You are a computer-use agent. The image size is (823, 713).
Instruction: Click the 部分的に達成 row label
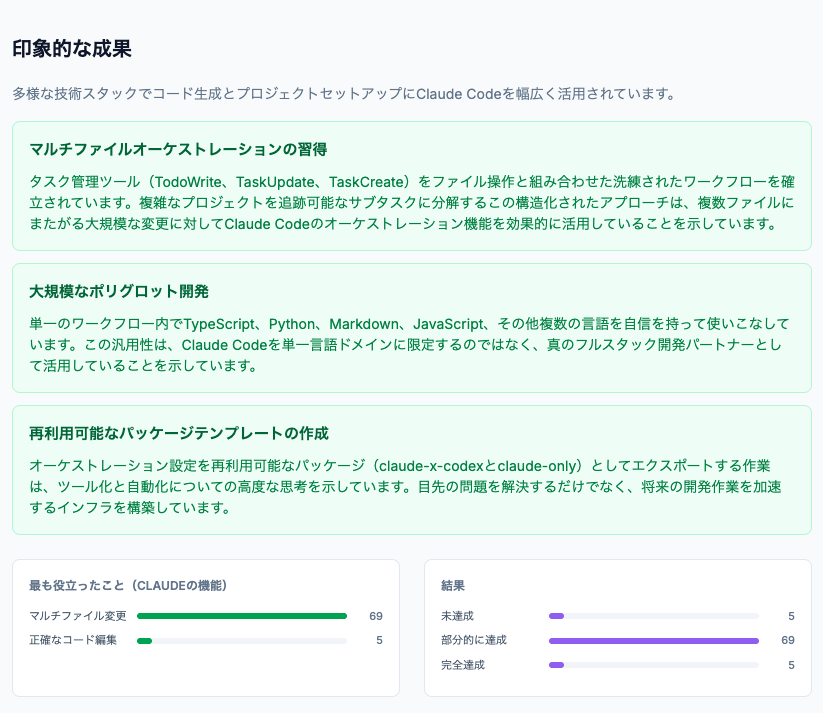(474, 640)
